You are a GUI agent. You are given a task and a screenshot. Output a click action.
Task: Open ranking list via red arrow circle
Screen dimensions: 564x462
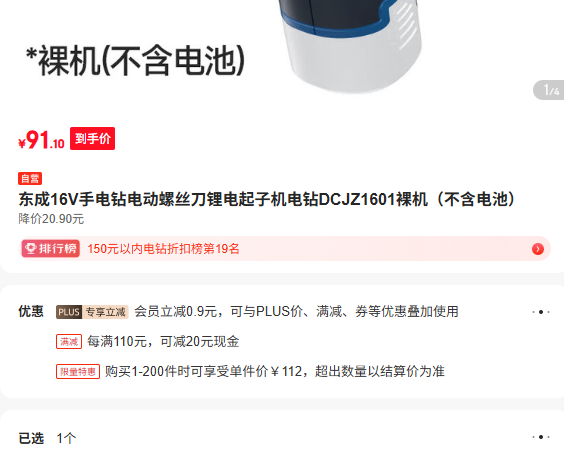pyautogui.click(x=538, y=249)
